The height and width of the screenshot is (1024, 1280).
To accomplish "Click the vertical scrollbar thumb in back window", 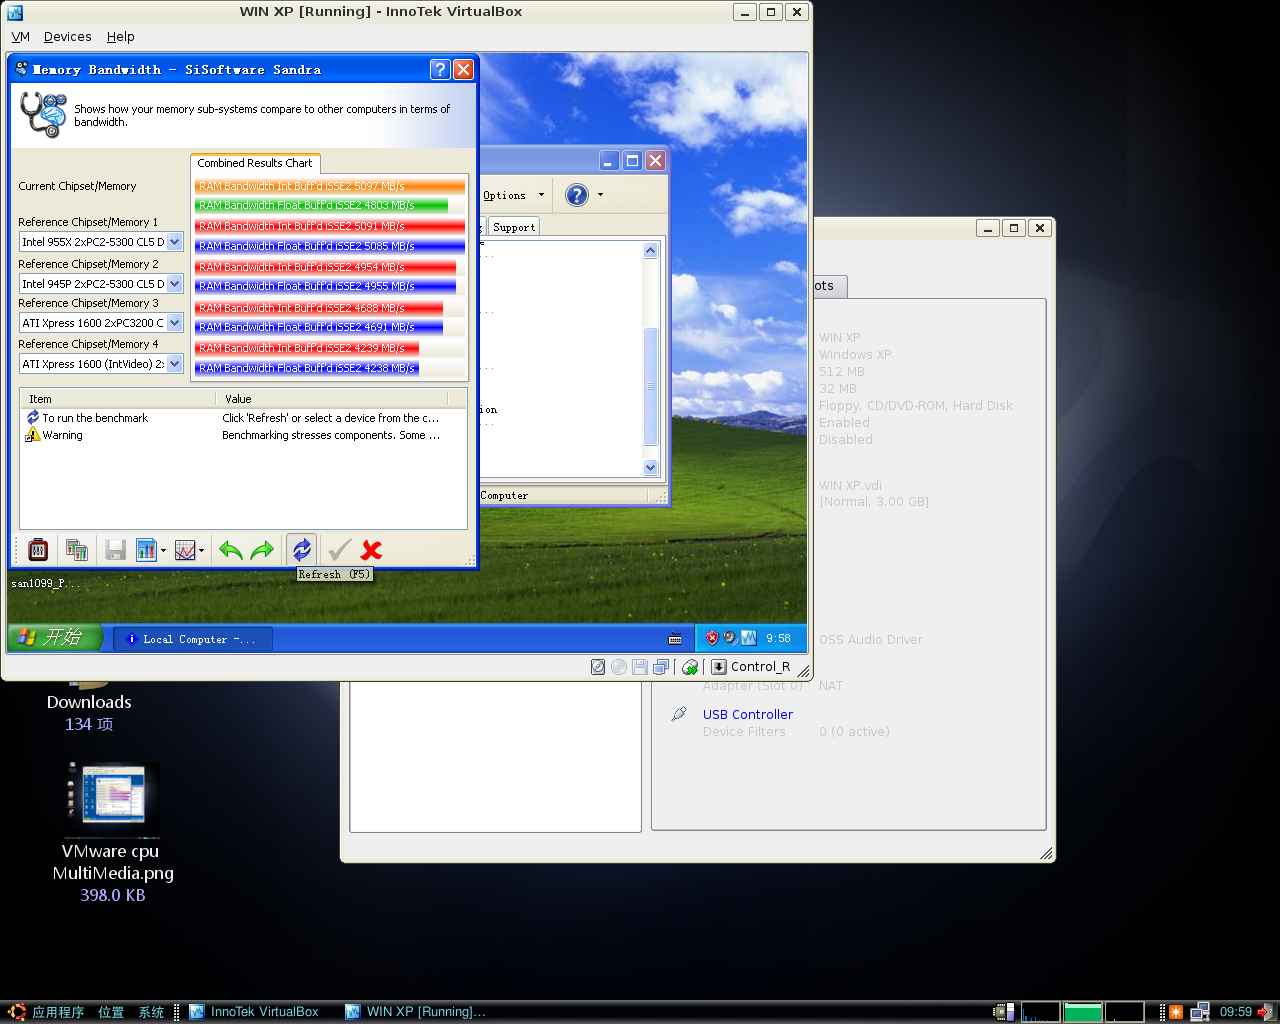I will pos(651,386).
